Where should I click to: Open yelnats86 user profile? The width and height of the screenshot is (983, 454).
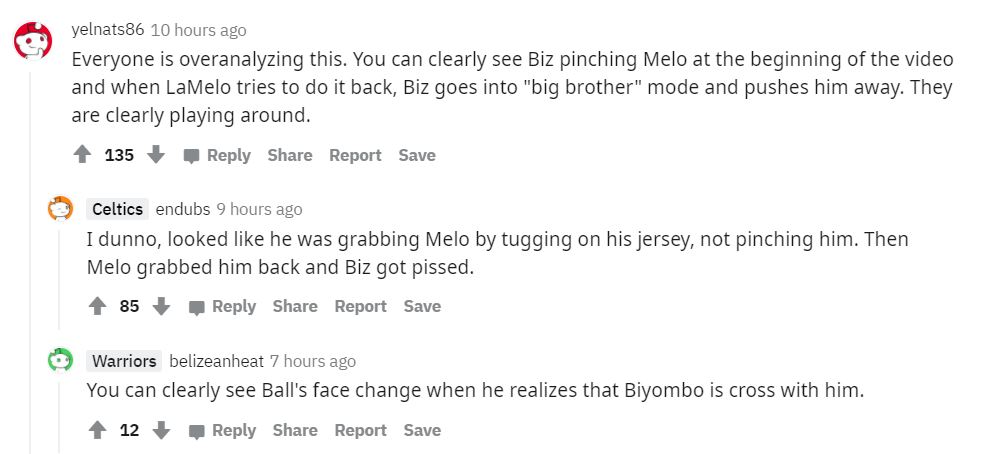[108, 30]
